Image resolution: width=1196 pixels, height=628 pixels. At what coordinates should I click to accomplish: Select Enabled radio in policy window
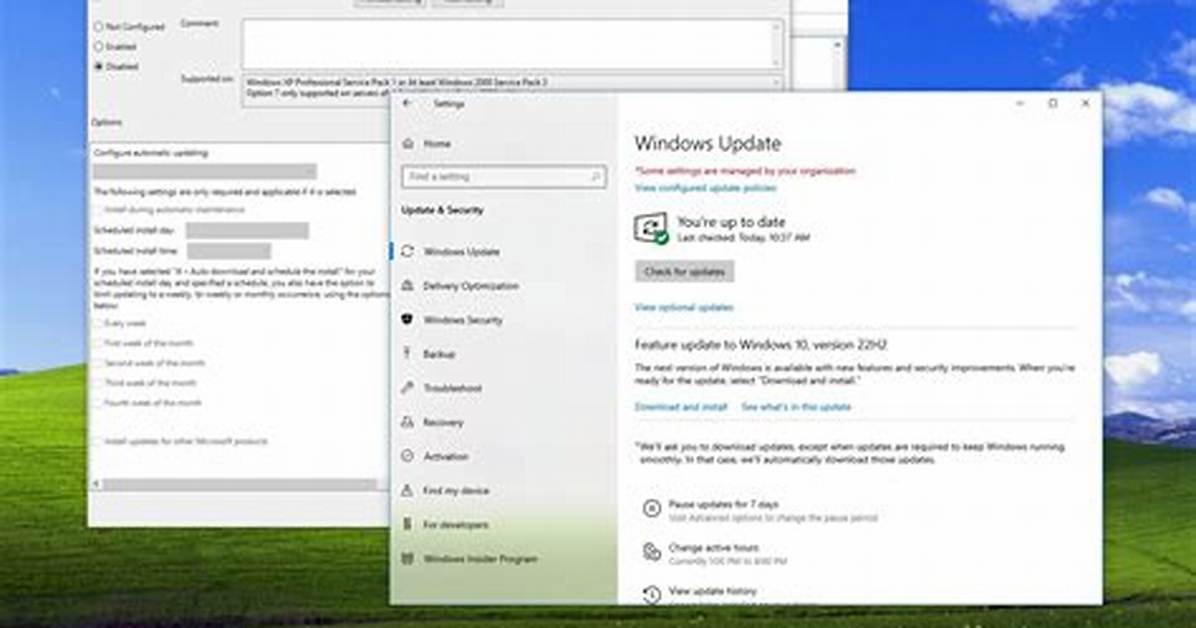pos(98,47)
